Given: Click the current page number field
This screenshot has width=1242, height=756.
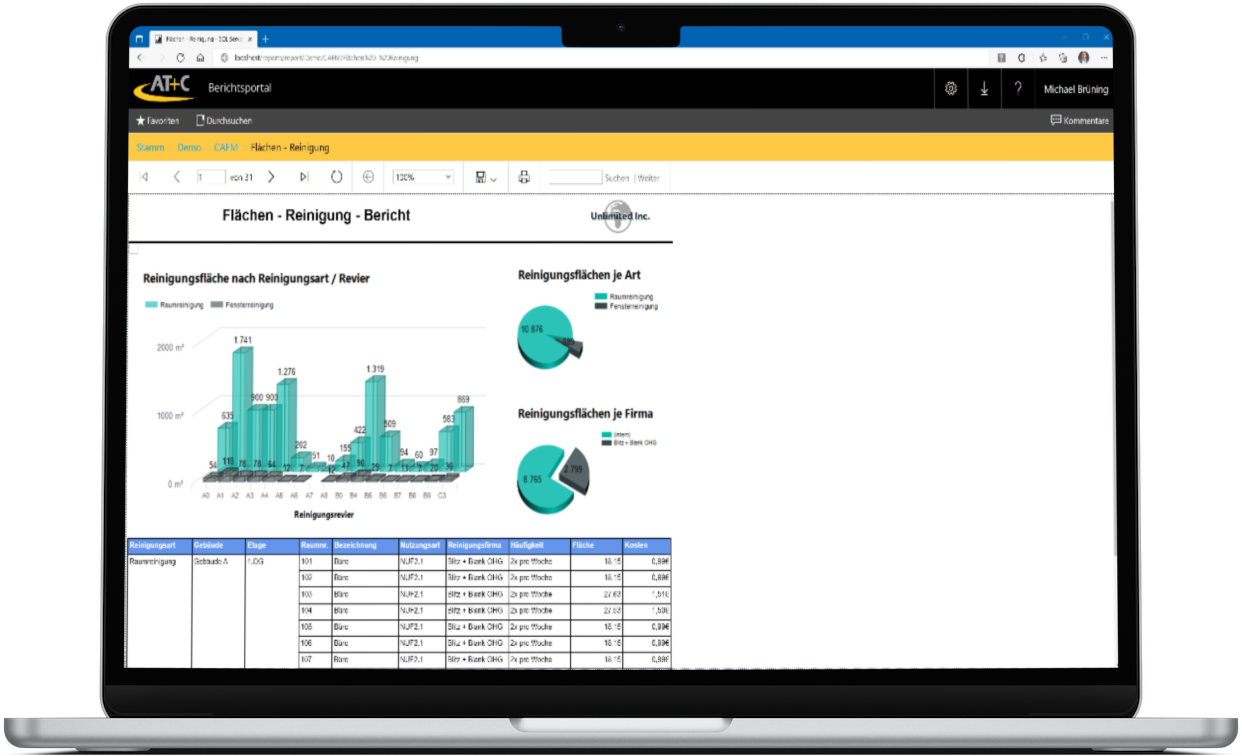Looking at the screenshot, I should [211, 177].
